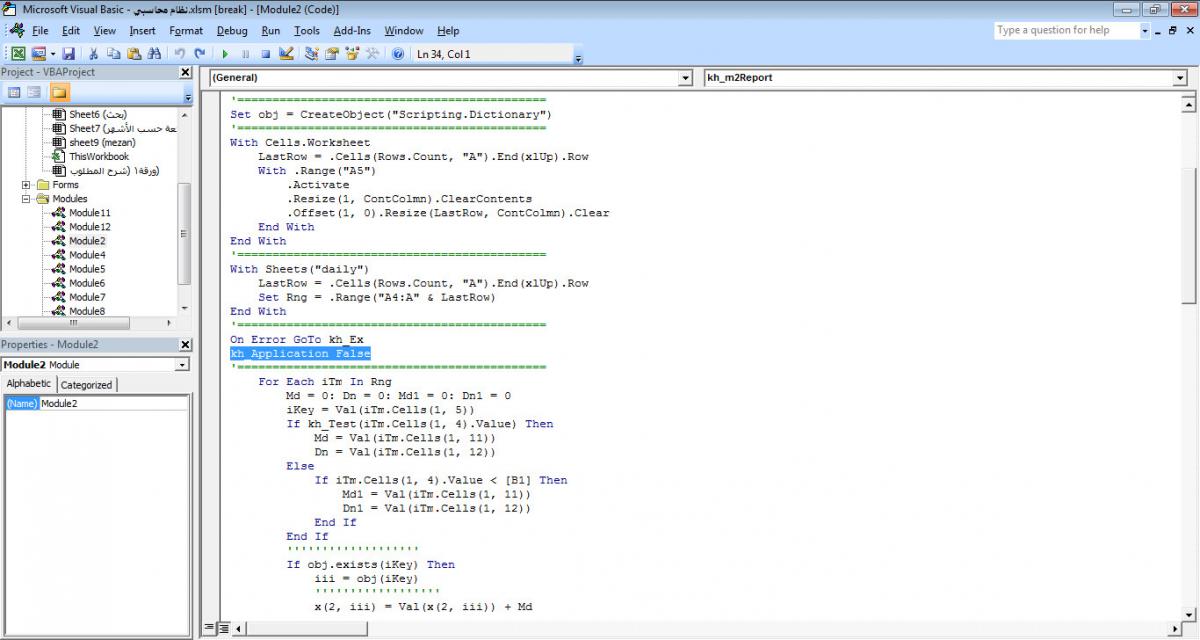Viewport: 1200px width, 640px height.
Task: Open the Insert menu
Action: pyautogui.click(x=143, y=31)
